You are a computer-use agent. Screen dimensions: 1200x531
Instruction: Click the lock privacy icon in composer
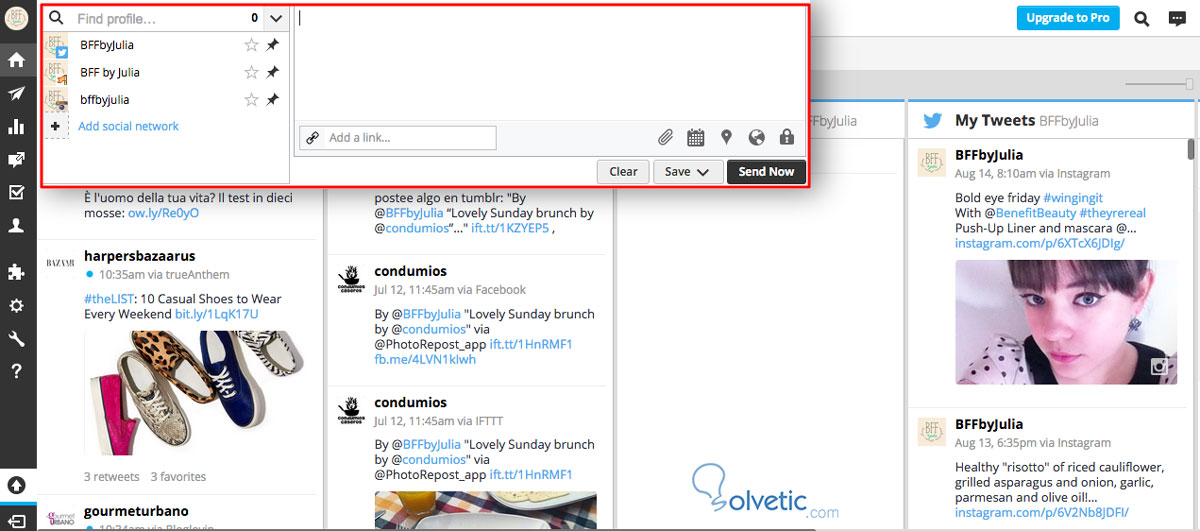tap(786, 138)
